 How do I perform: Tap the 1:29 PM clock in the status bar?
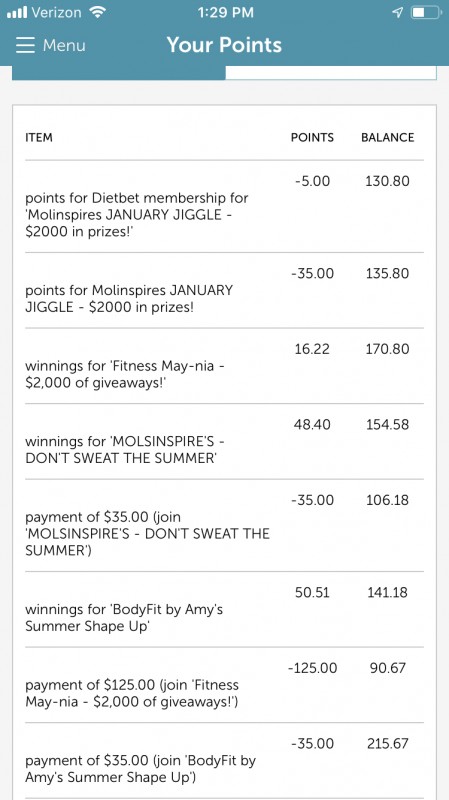coord(226,13)
